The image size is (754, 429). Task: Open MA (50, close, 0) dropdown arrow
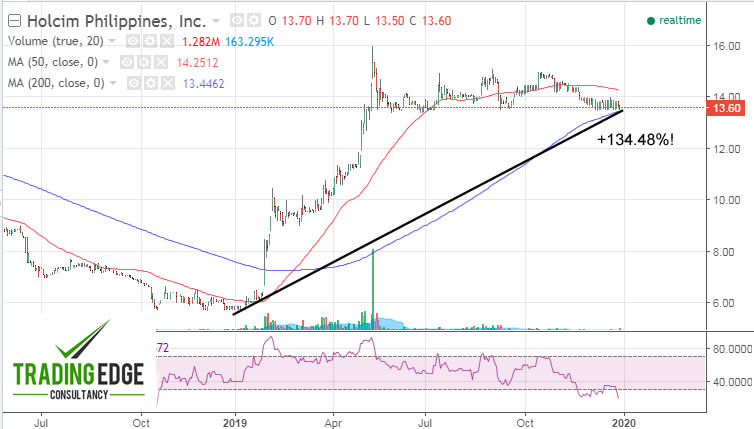click(106, 63)
